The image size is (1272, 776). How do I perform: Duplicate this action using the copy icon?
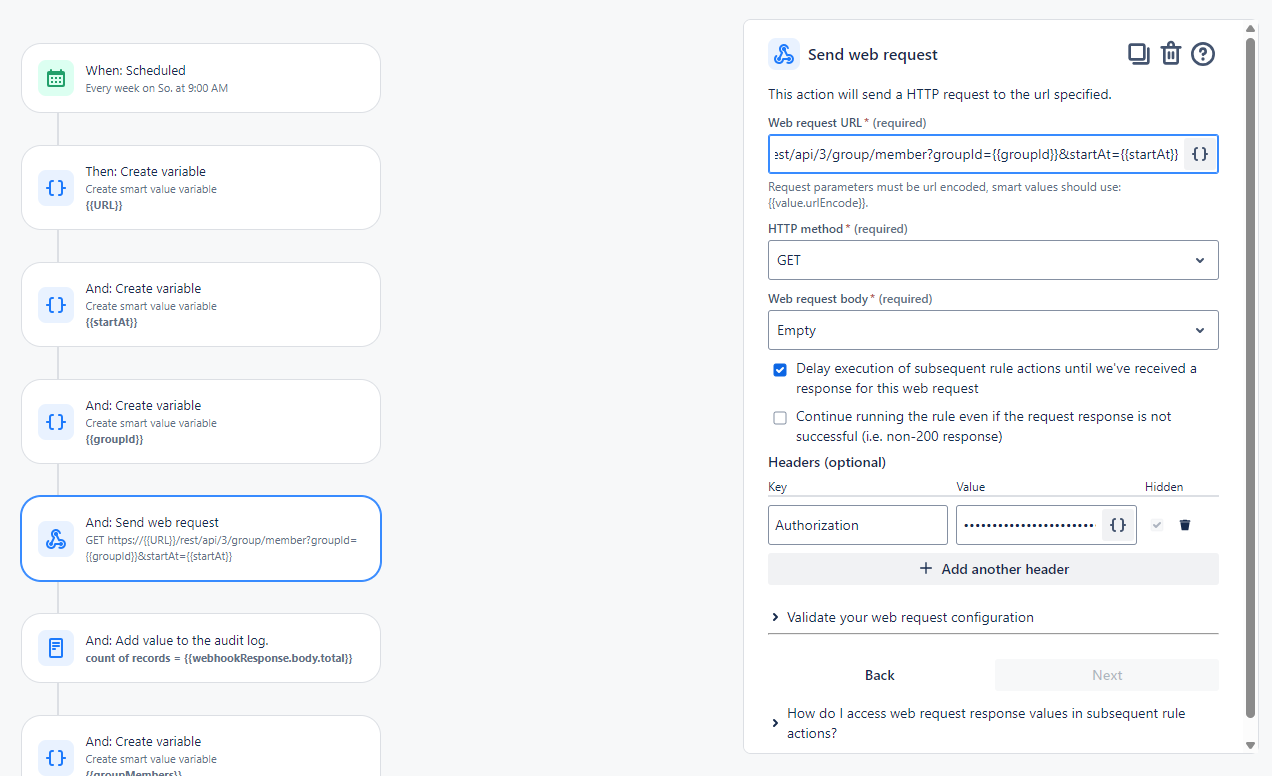[1138, 54]
